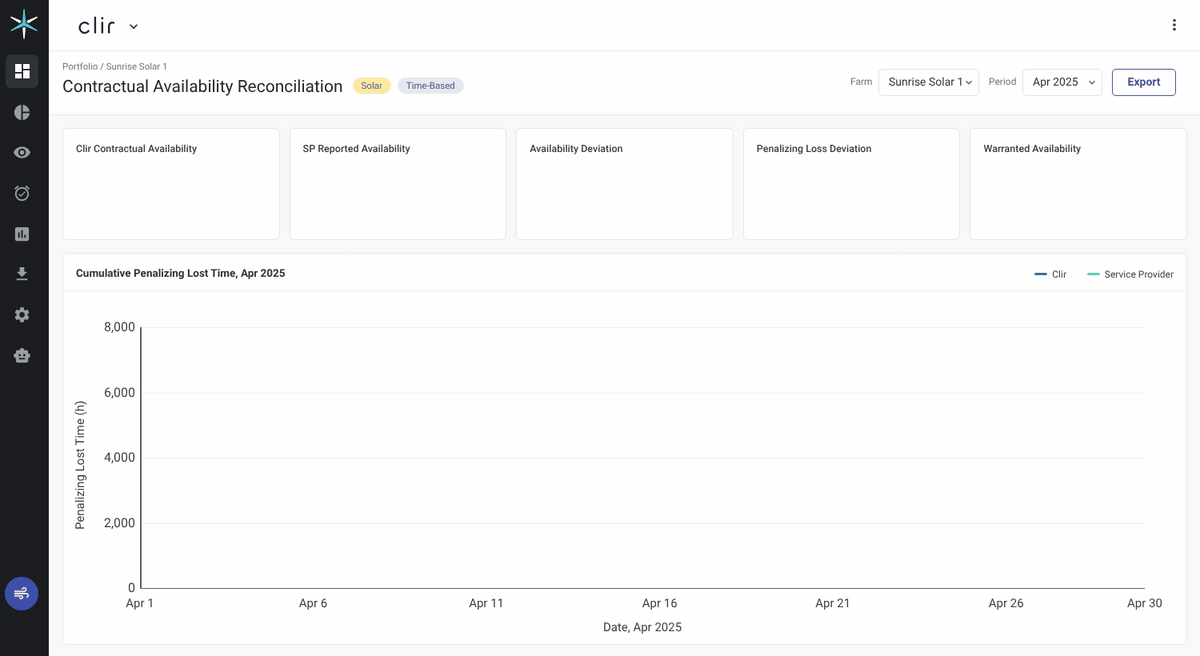Image resolution: width=1200 pixels, height=656 pixels.
Task: Go to Portfolio breadcrumb link
Action: coord(80,66)
